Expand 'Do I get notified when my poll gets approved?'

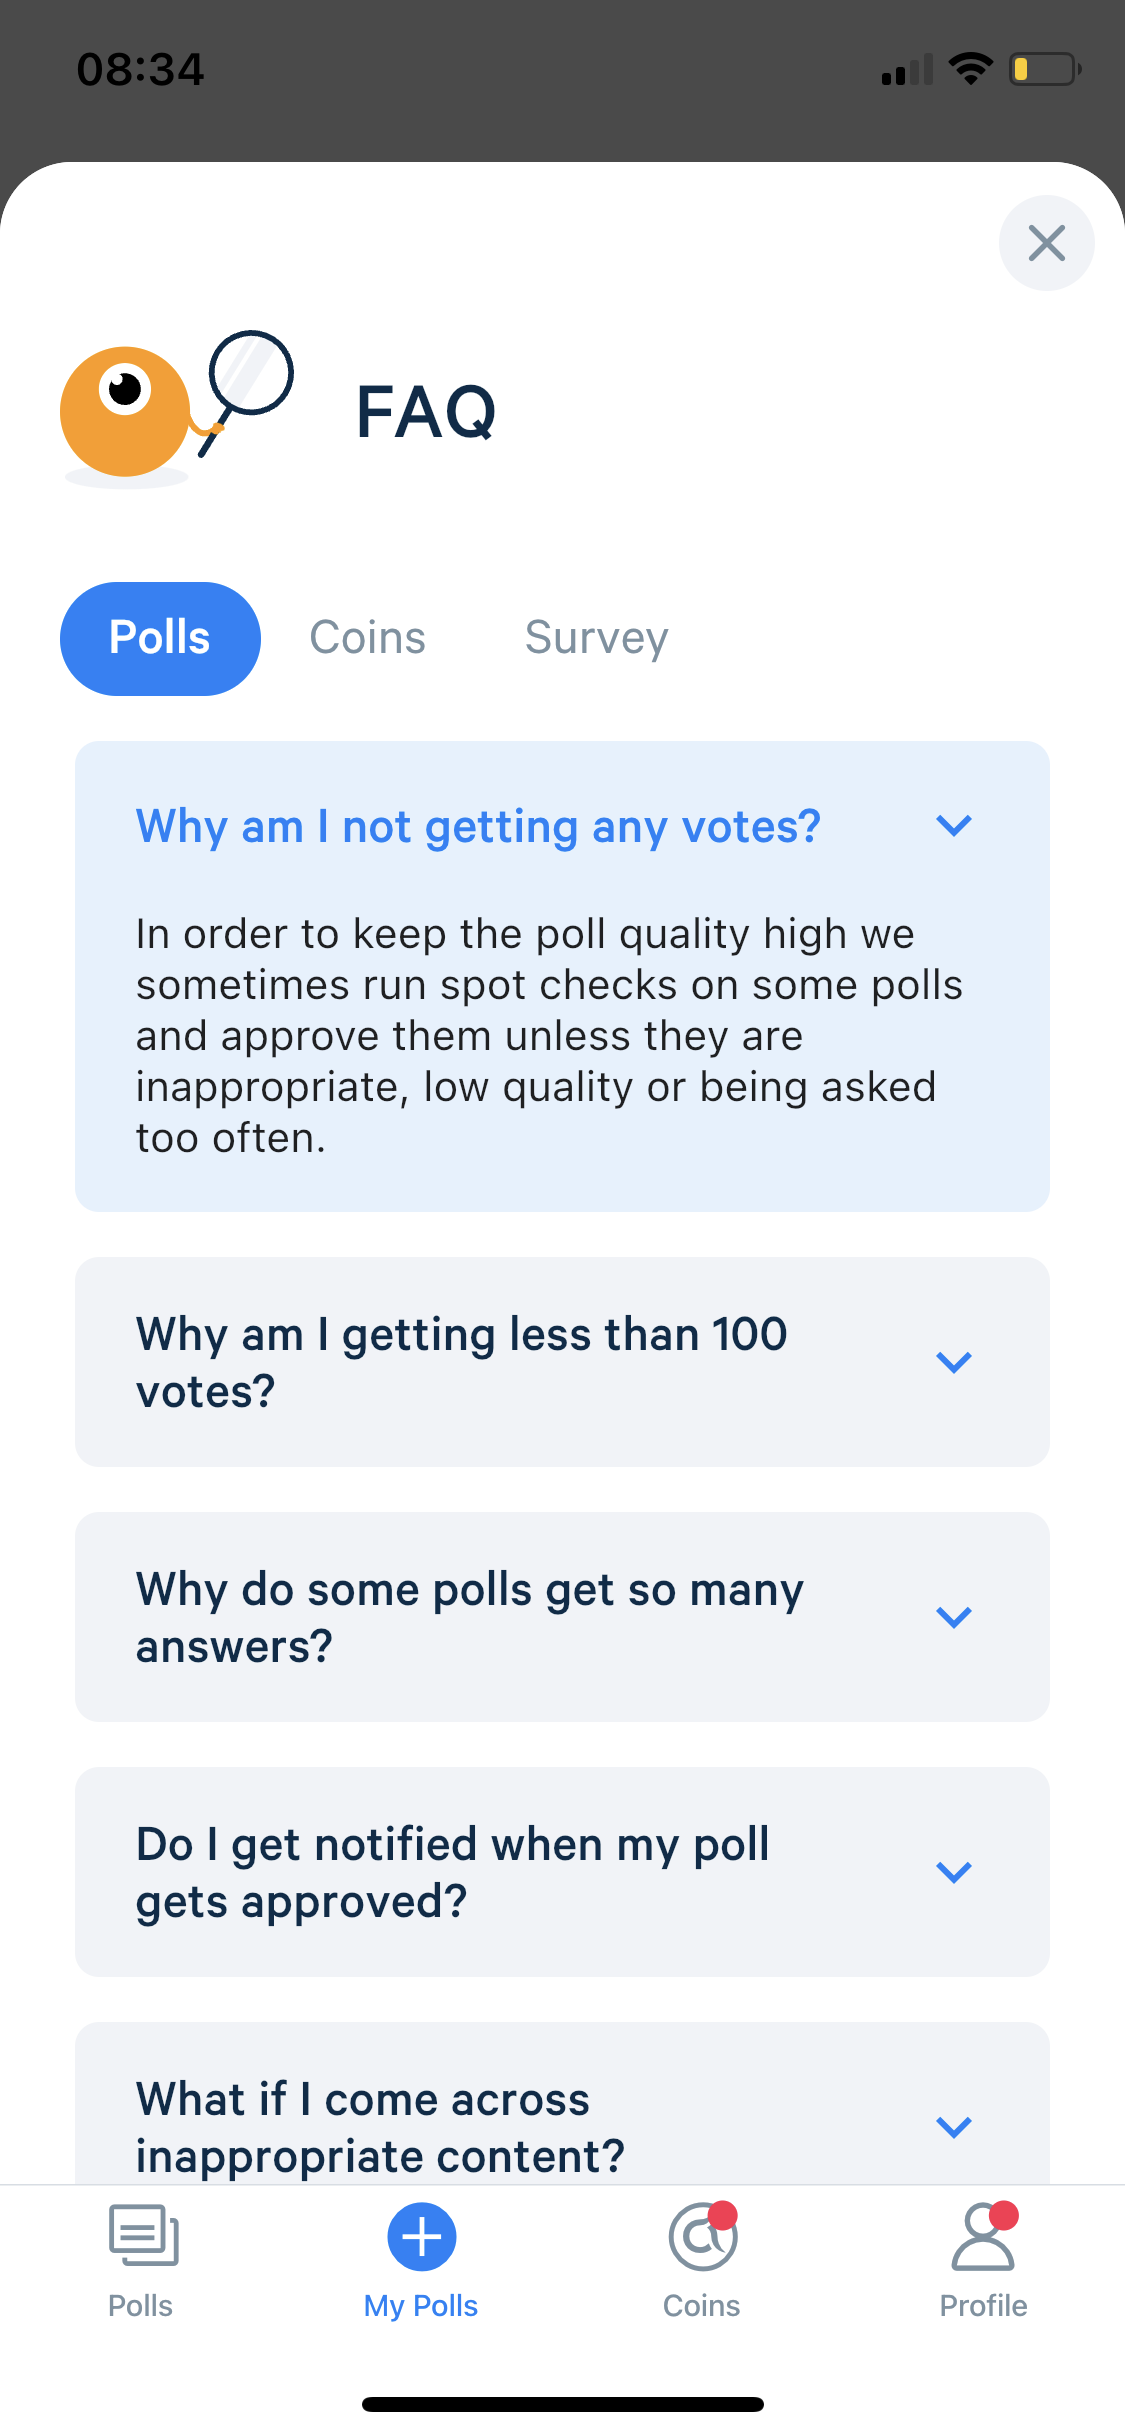(x=953, y=1872)
